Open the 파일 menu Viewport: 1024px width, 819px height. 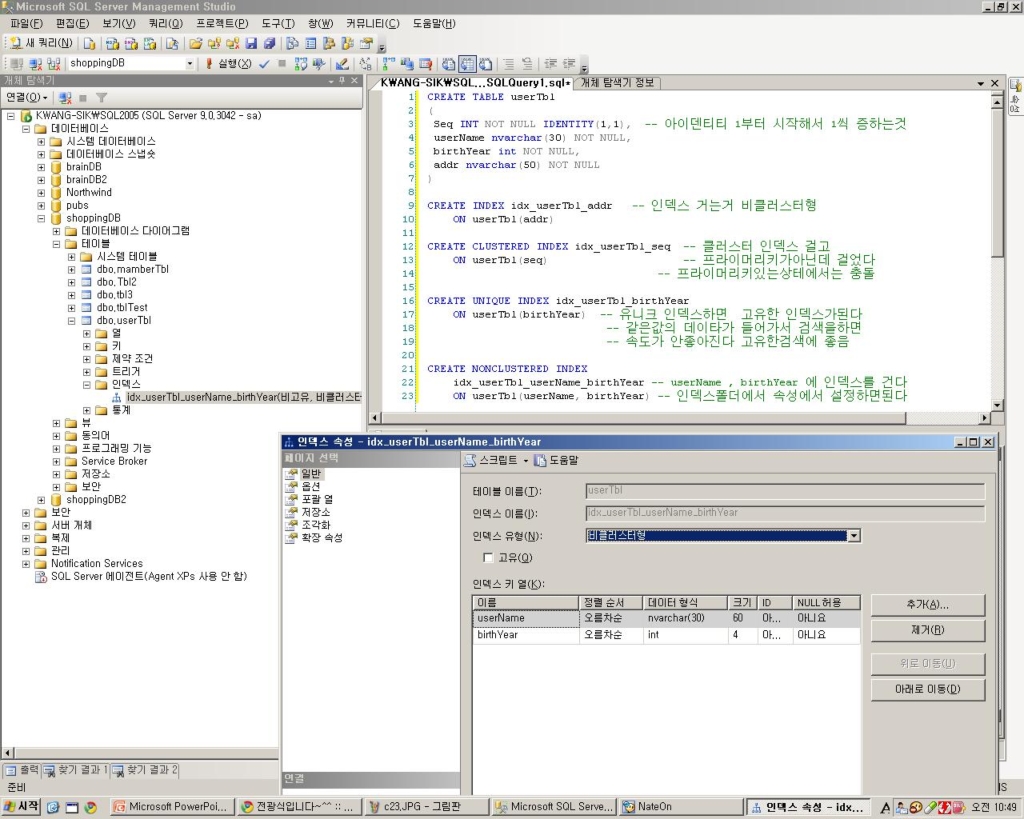tap(27, 24)
